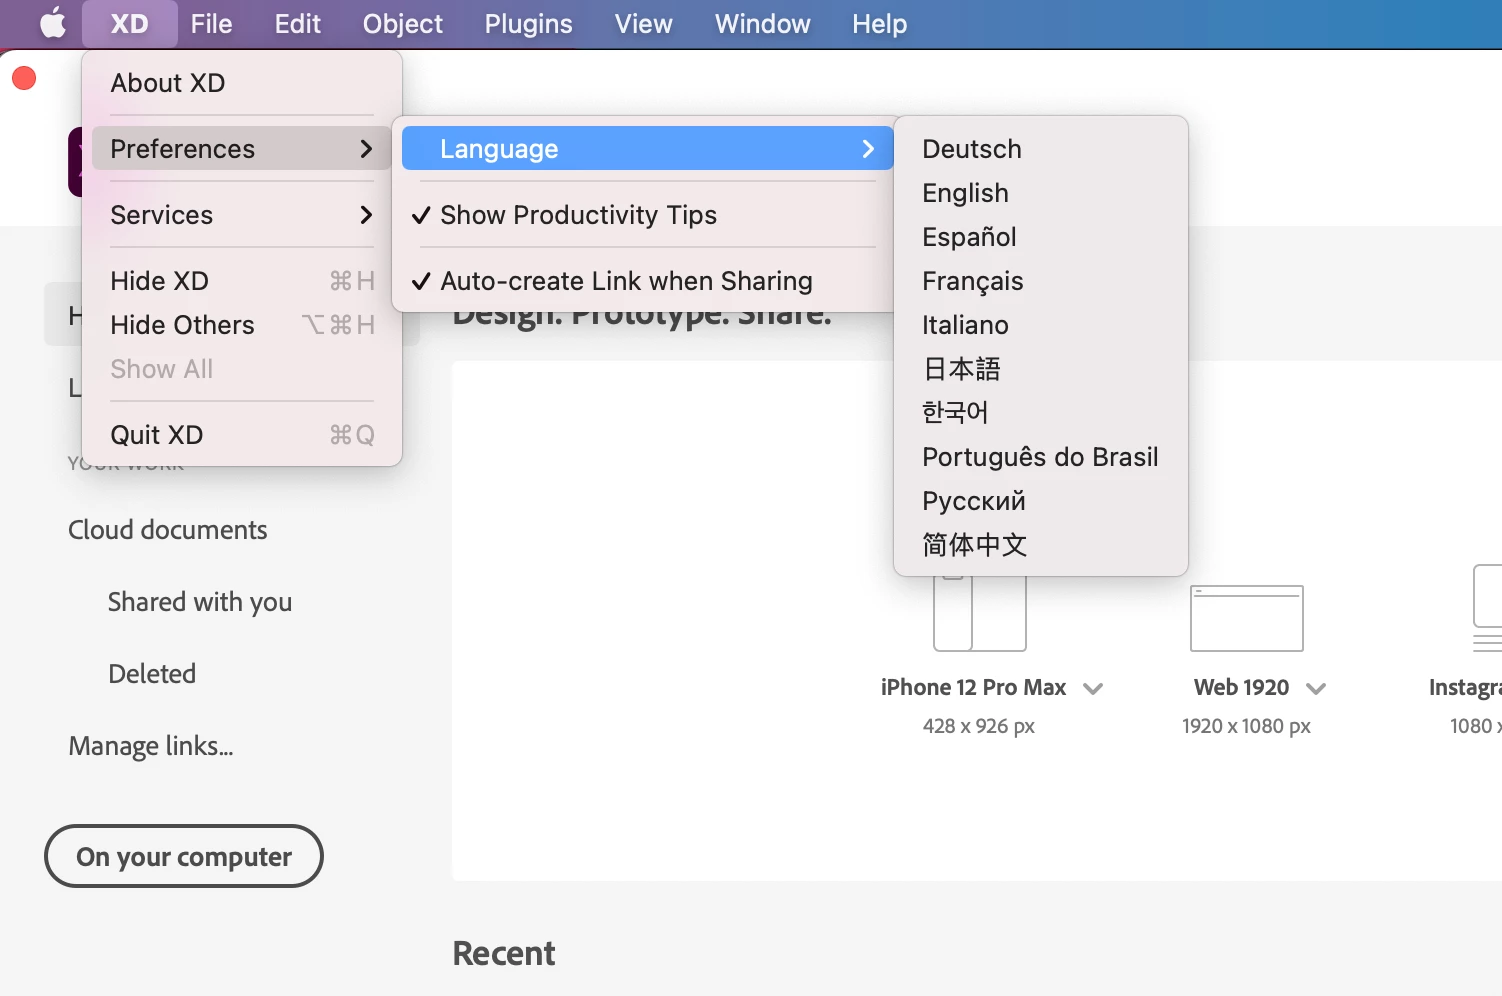Click the iPhone 12 Pro Max artboard icon
Image resolution: width=1502 pixels, height=996 pixels.
pos(980,613)
